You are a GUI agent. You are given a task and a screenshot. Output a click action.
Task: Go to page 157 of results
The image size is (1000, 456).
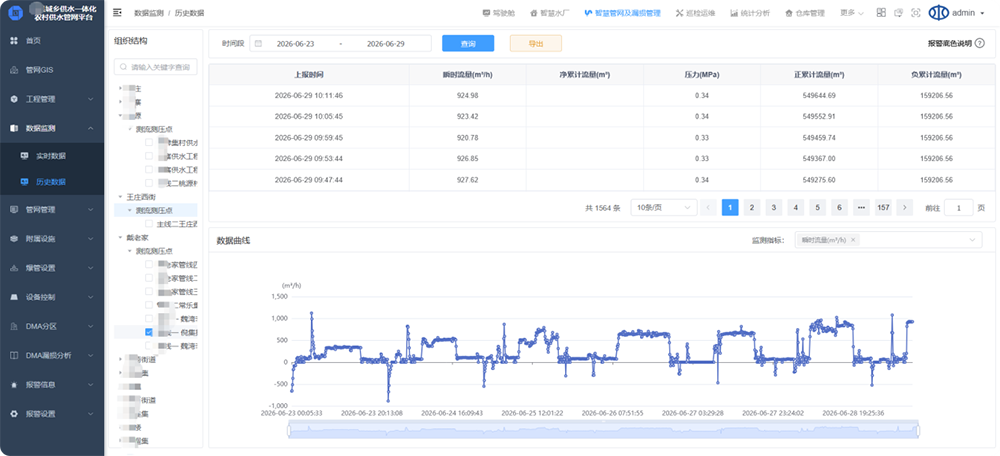point(883,207)
